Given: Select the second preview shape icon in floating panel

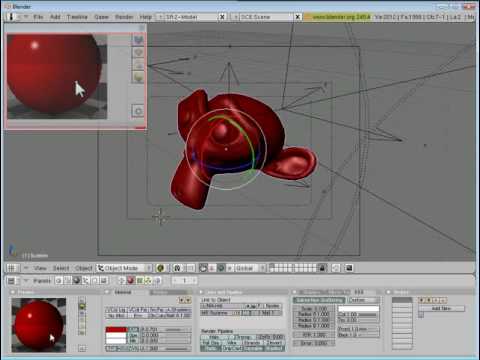Looking at the screenshot, I should pos(138,53).
